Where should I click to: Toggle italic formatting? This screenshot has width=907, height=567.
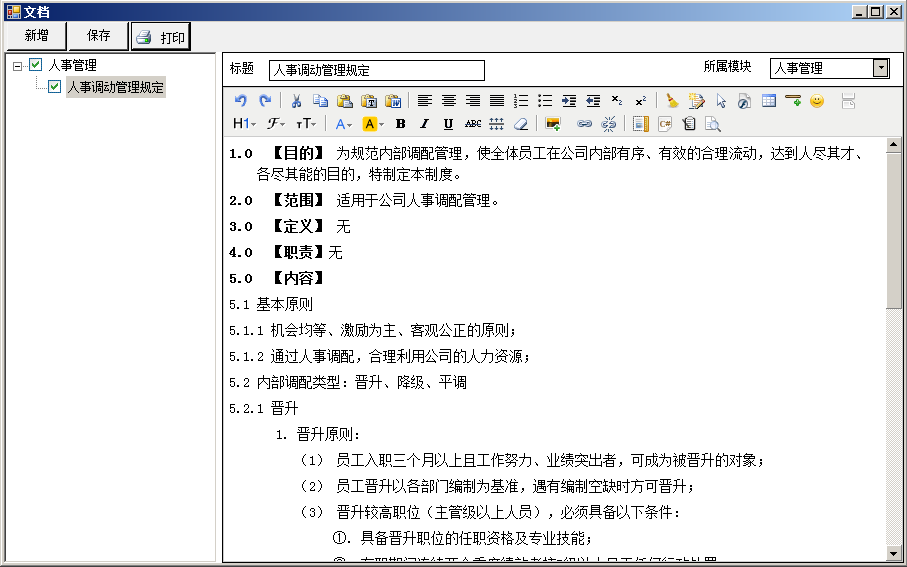pyautogui.click(x=424, y=124)
